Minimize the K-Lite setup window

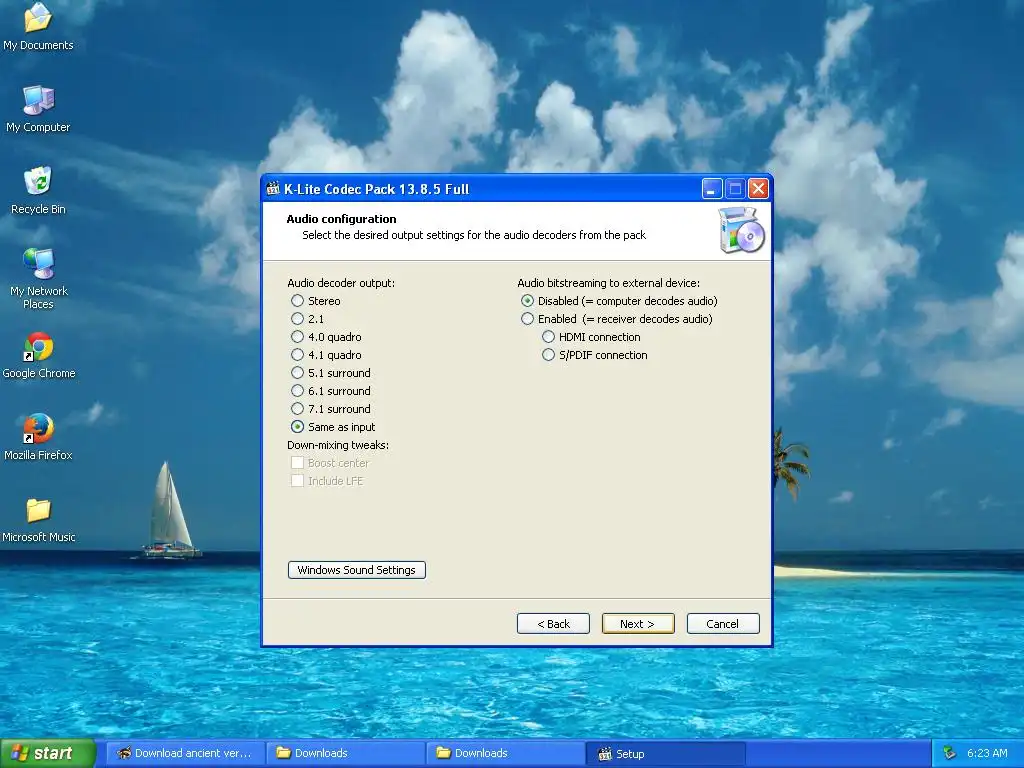coord(711,189)
